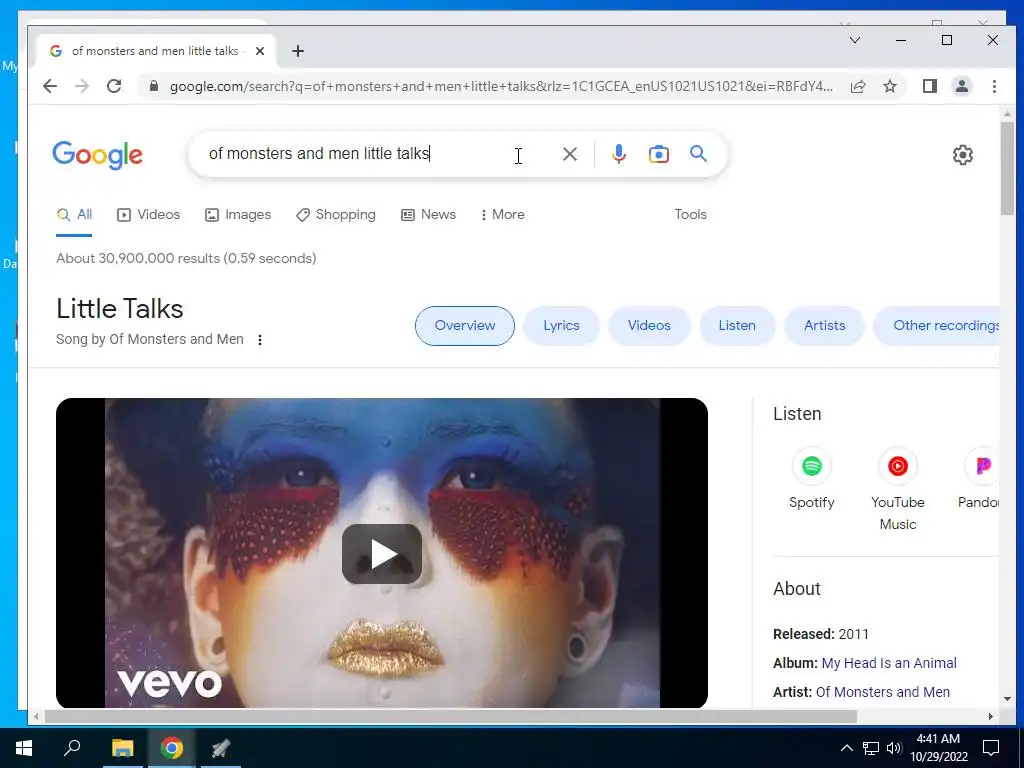This screenshot has height=768, width=1024.
Task: Click the Google logo
Action: tap(97, 155)
